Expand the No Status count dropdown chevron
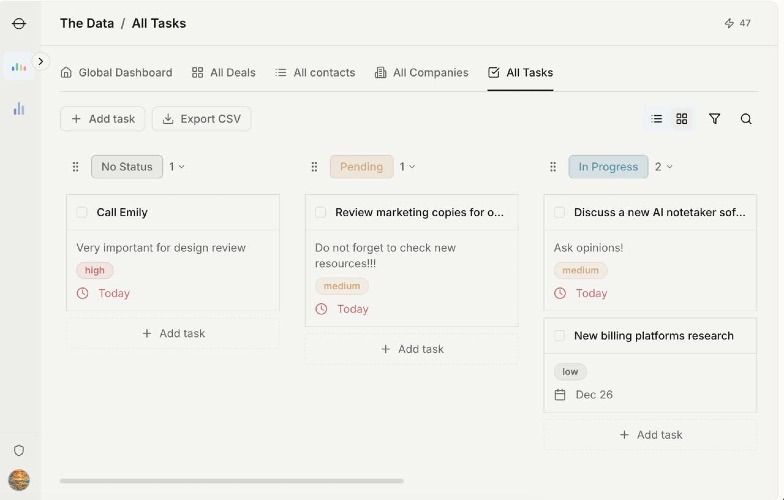The width and height of the screenshot is (784, 500). click(x=182, y=166)
